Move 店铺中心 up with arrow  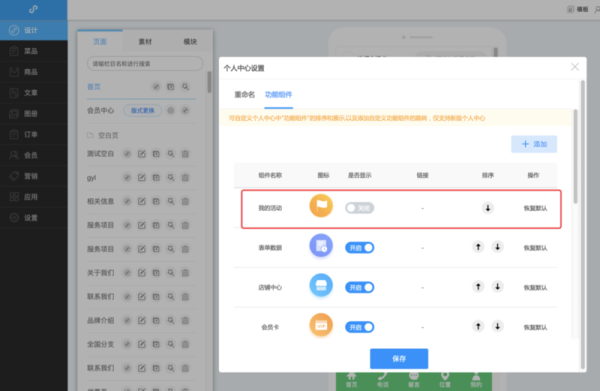point(478,287)
